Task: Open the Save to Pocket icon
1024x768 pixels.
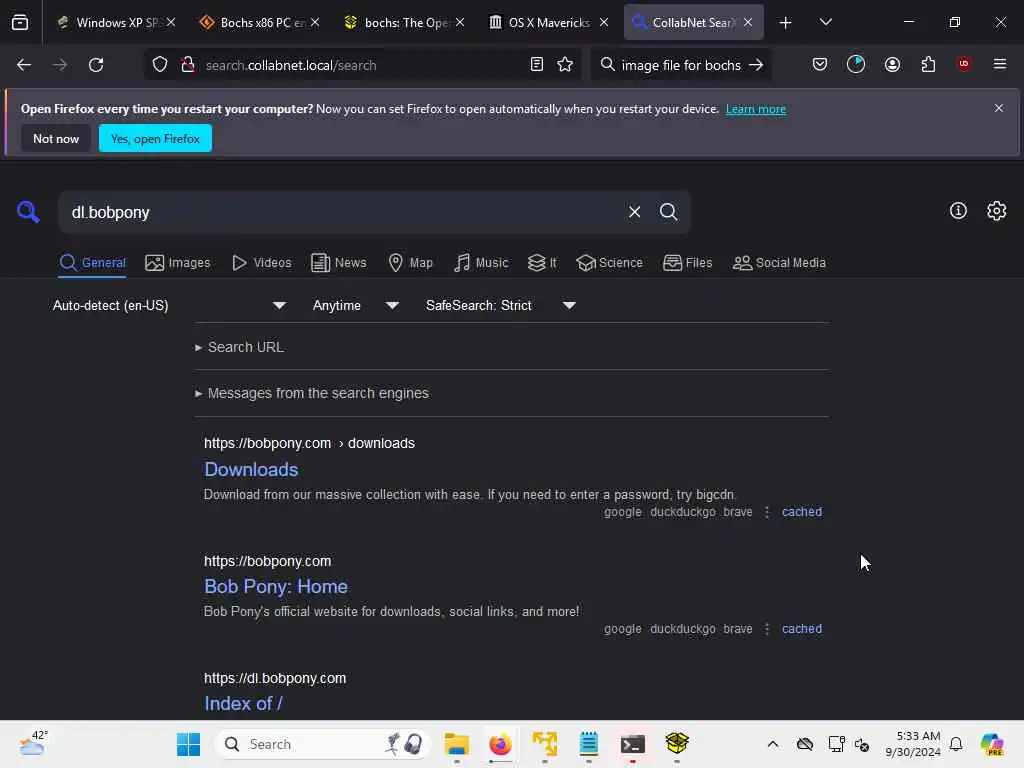Action: 820,64
